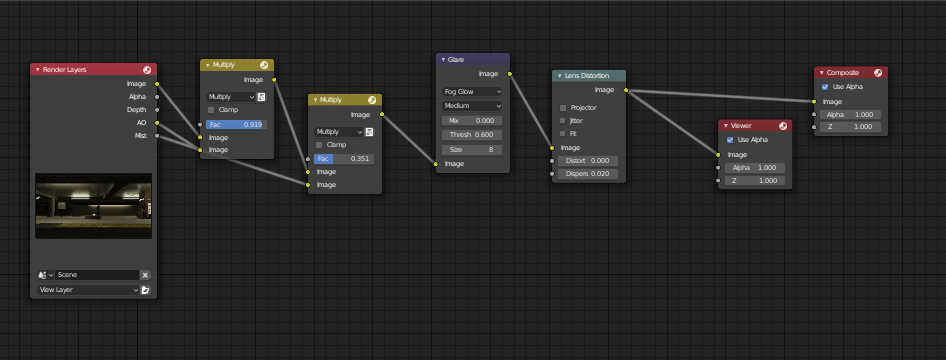Click the Z 1.000 field in Viewer node
Viewport: 946px width, 360px height.
click(755, 181)
